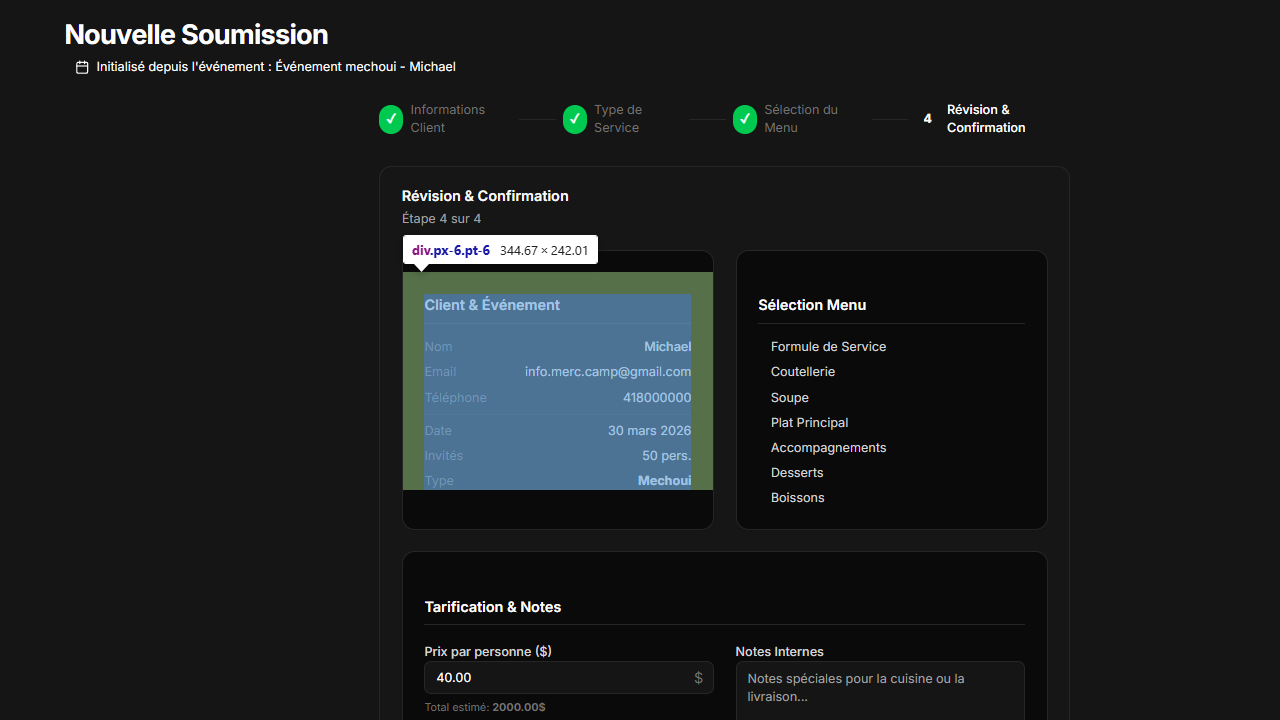Image resolution: width=1280 pixels, height=720 pixels.
Task: Click the initialized-from-event text mentioning Michael
Action: [x=276, y=67]
